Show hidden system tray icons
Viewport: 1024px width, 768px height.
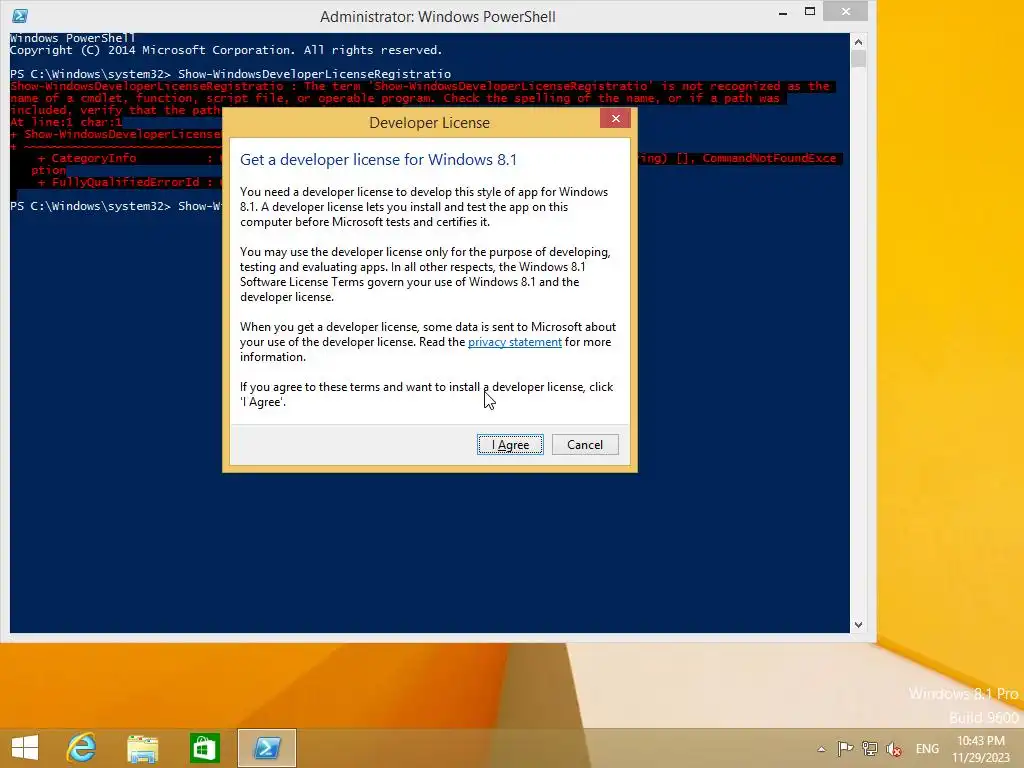click(821, 749)
